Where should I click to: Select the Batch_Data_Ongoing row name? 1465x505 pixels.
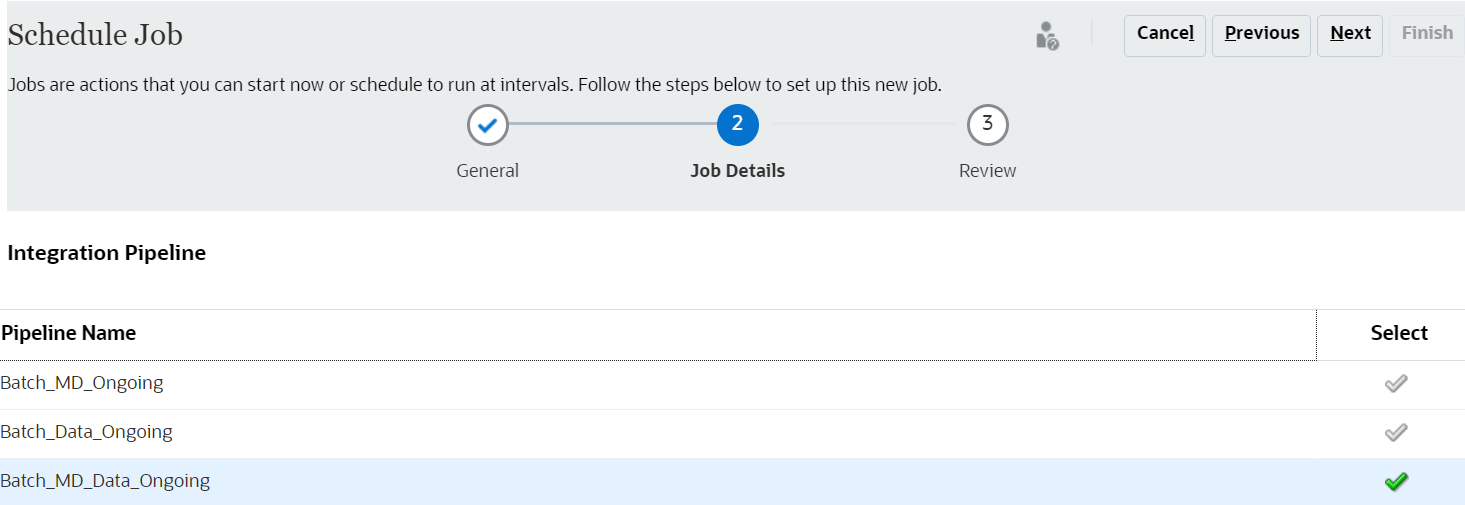(x=87, y=432)
